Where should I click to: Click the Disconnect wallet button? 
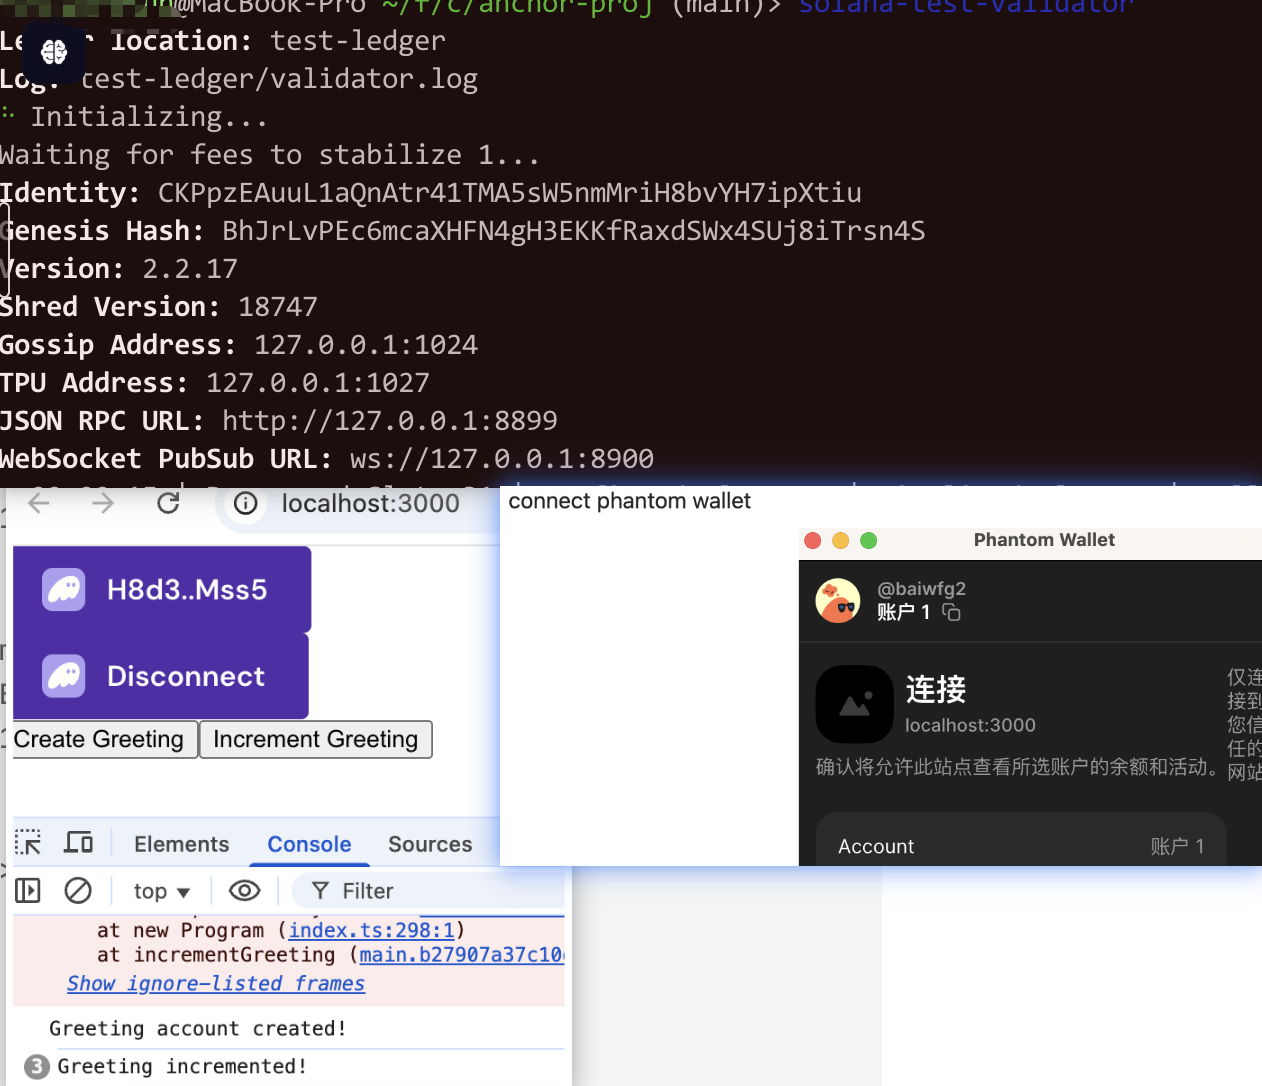pyautogui.click(x=161, y=676)
